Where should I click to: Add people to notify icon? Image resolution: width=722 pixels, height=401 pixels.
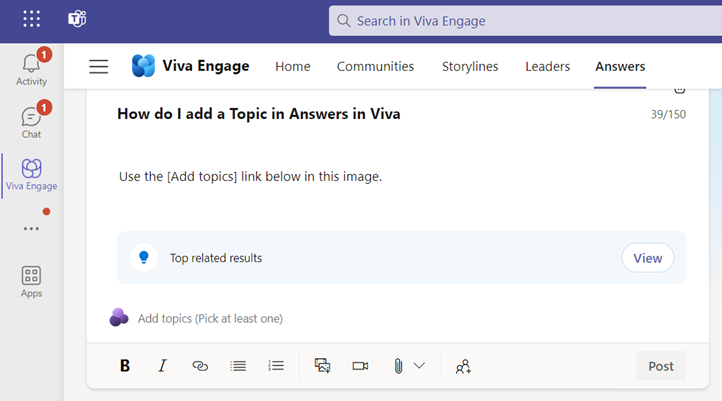point(463,366)
